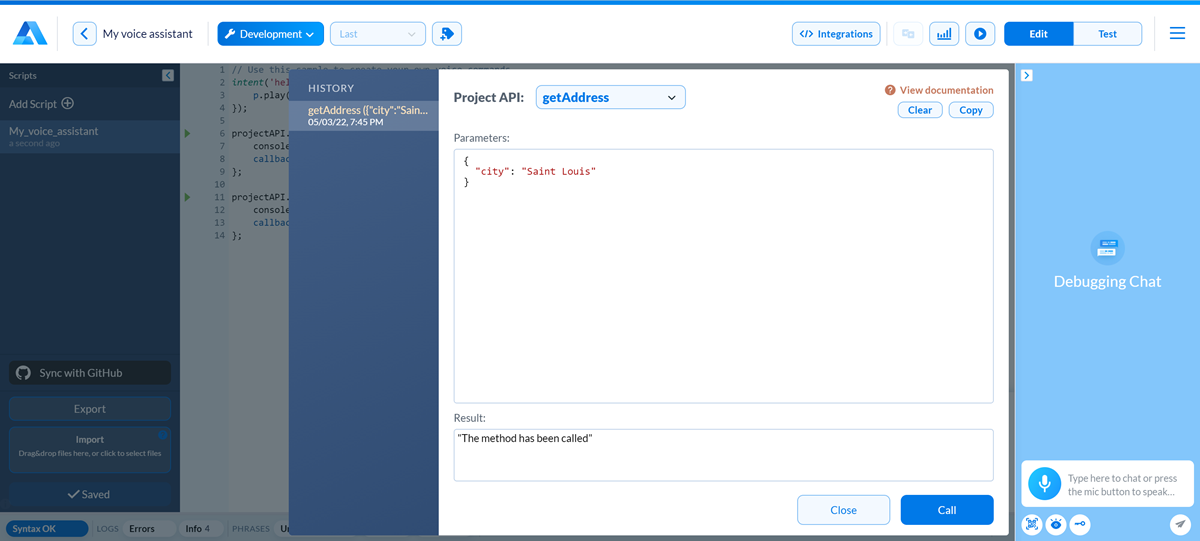Click the Import drag and drop area
1200x541 pixels.
pos(90,450)
